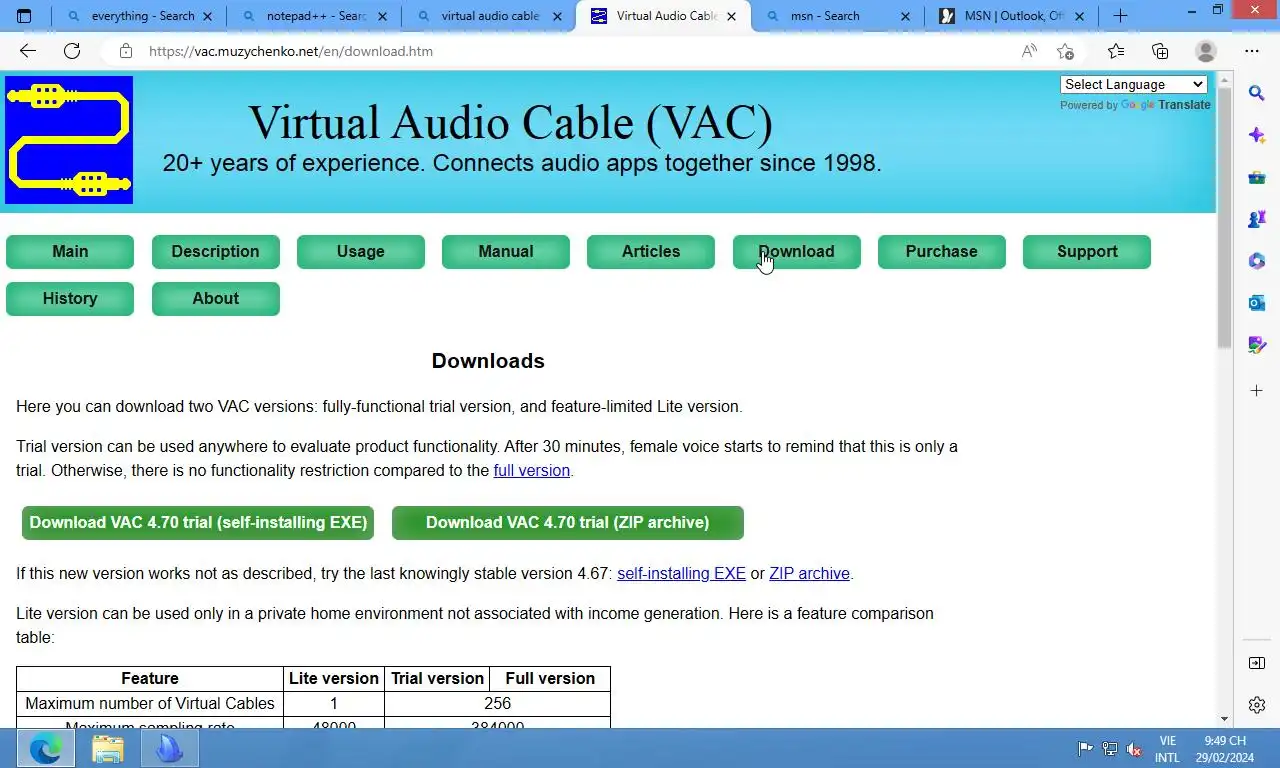This screenshot has height=768, width=1280.
Task: Click the Lite version column header
Action: pyautogui.click(x=334, y=679)
